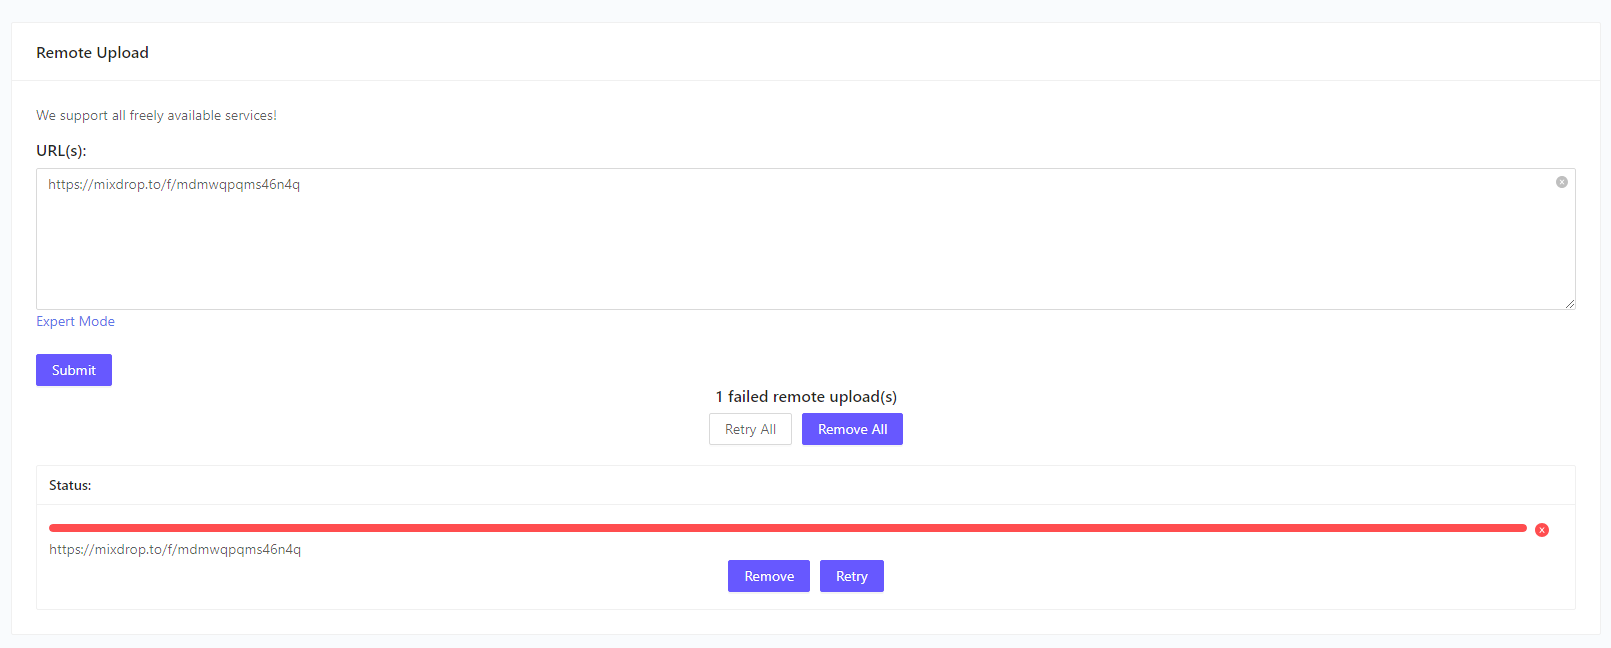Remove the failed mixdrop upload entry

(768, 576)
